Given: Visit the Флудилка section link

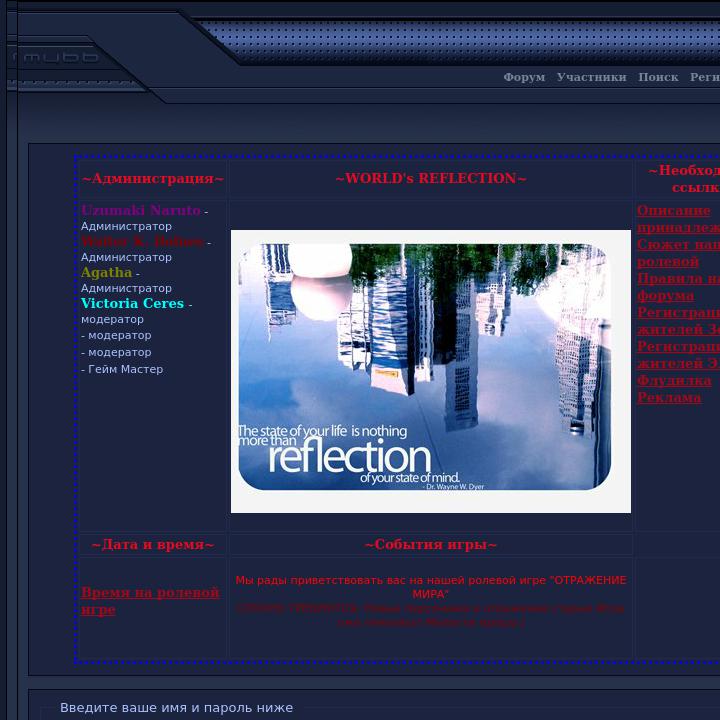Looking at the screenshot, I should [674, 380].
